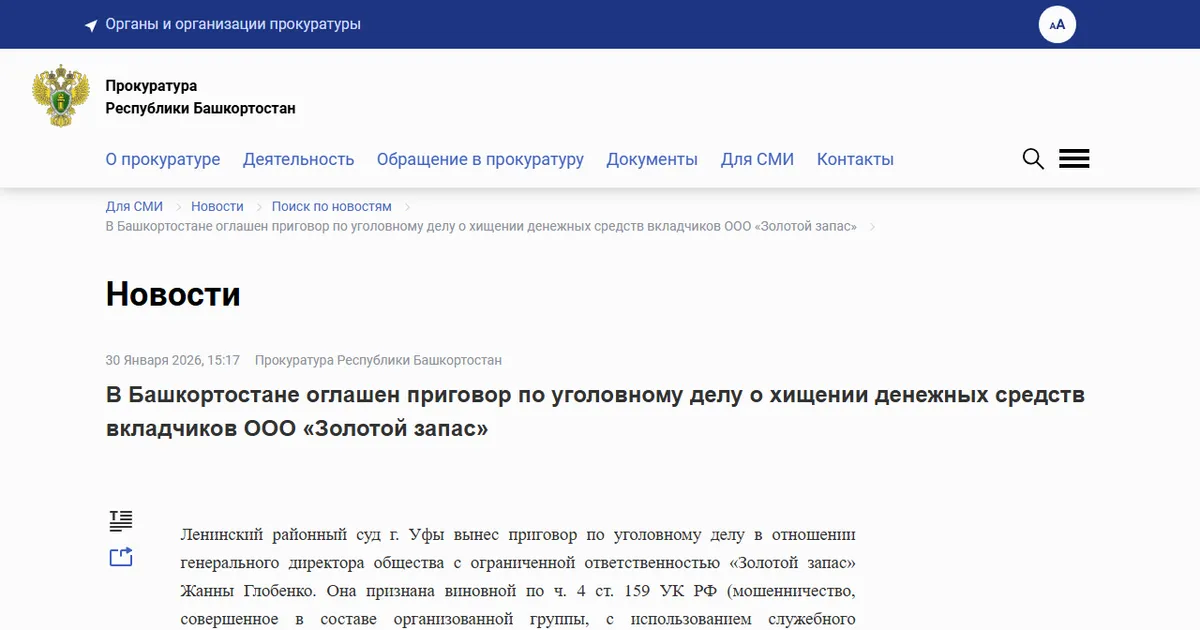Open the hamburger menu icon

tap(1074, 159)
